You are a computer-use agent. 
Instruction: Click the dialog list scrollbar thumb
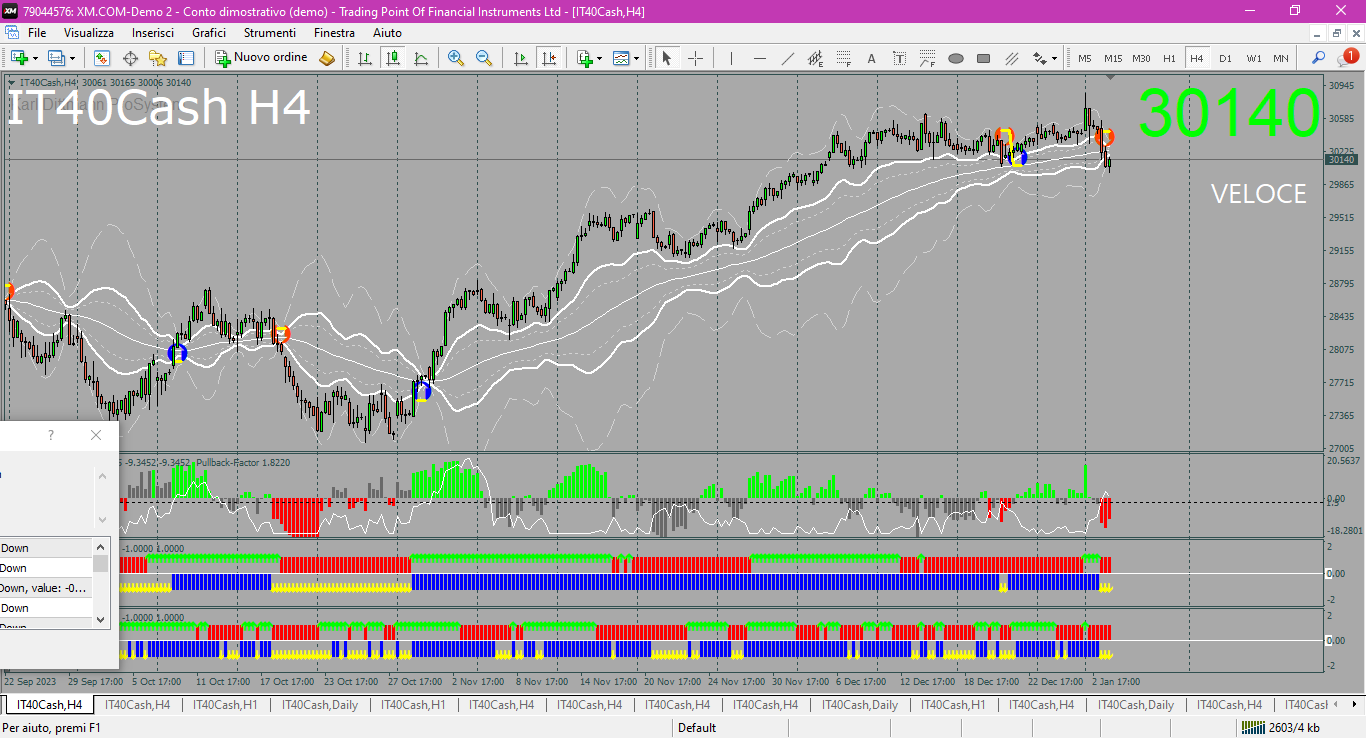(x=100, y=564)
